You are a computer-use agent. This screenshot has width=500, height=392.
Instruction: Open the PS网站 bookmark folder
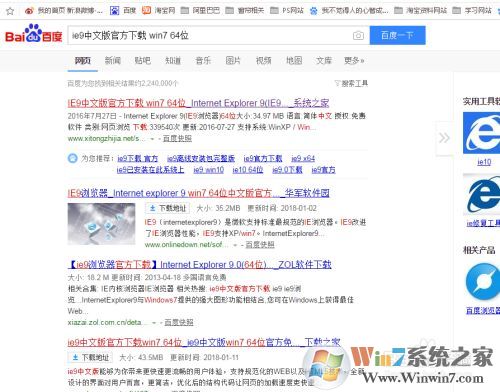coord(287,11)
